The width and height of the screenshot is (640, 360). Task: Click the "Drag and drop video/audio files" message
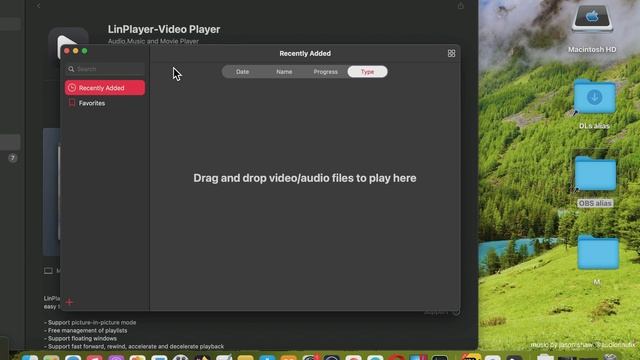point(305,178)
